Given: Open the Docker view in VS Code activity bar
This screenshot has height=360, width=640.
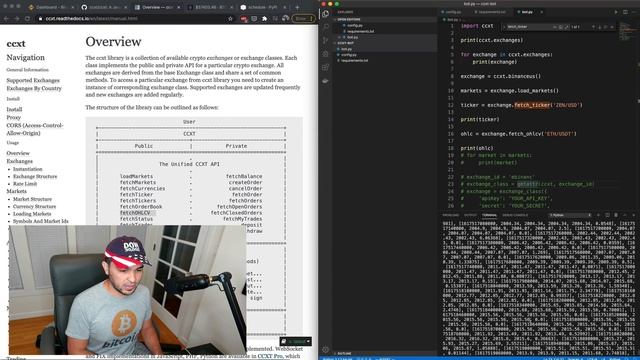Looking at the screenshot, I should tap(325, 80).
